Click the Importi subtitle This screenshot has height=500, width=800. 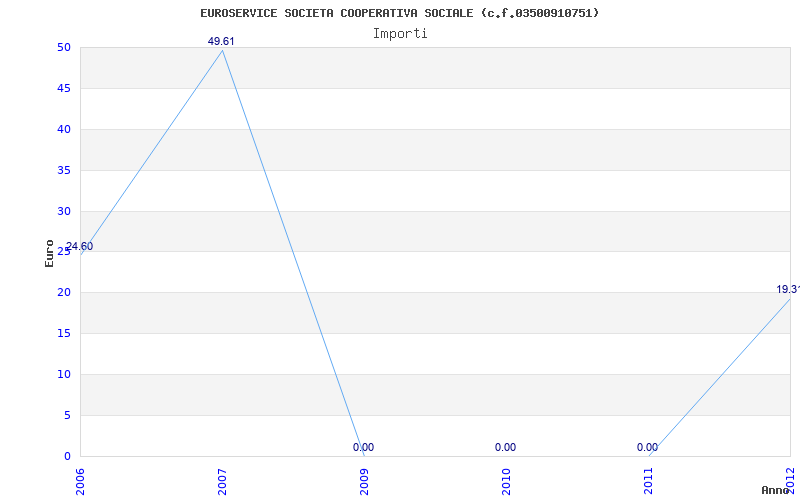coord(400,34)
